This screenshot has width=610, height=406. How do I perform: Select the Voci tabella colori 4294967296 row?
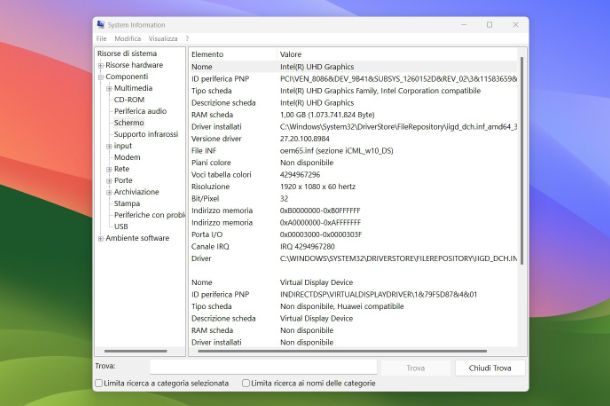[353, 175]
